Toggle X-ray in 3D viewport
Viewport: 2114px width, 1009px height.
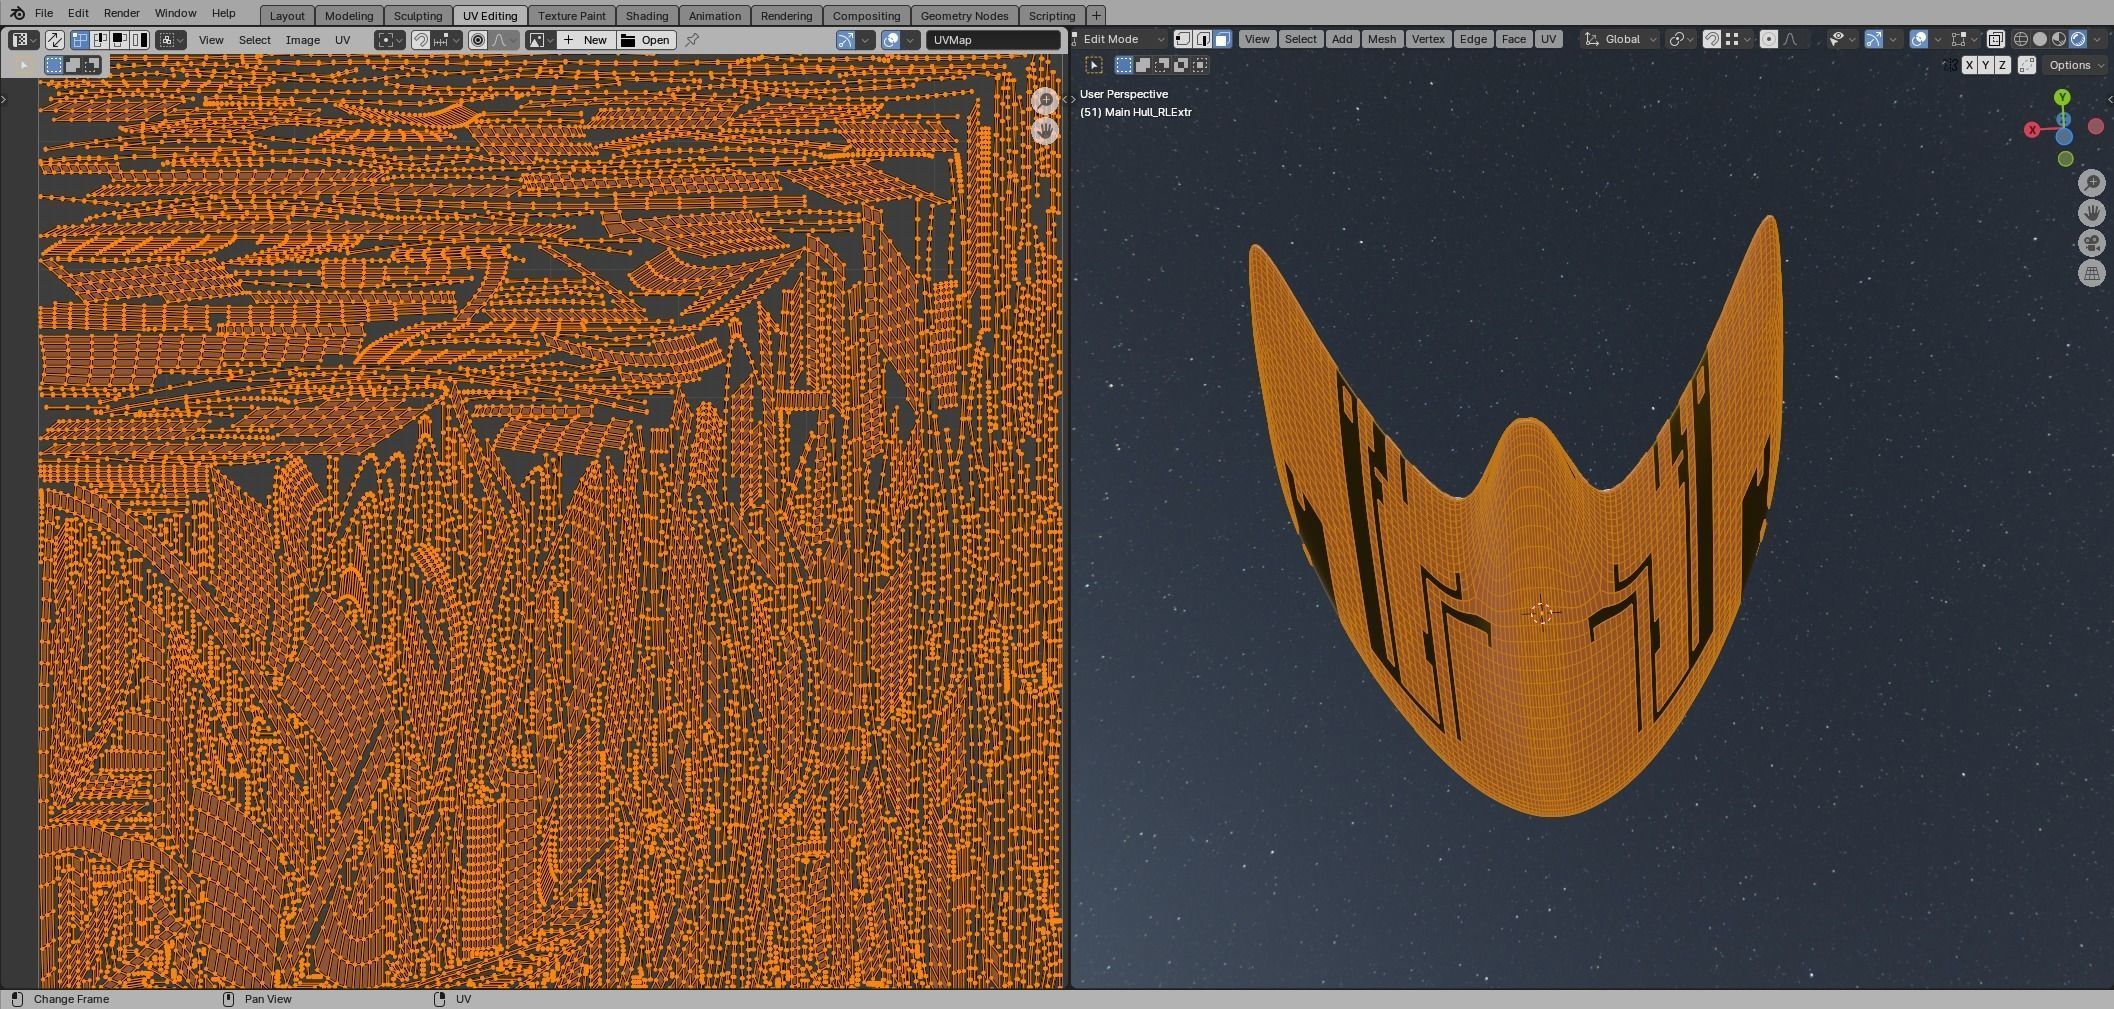pos(1995,39)
